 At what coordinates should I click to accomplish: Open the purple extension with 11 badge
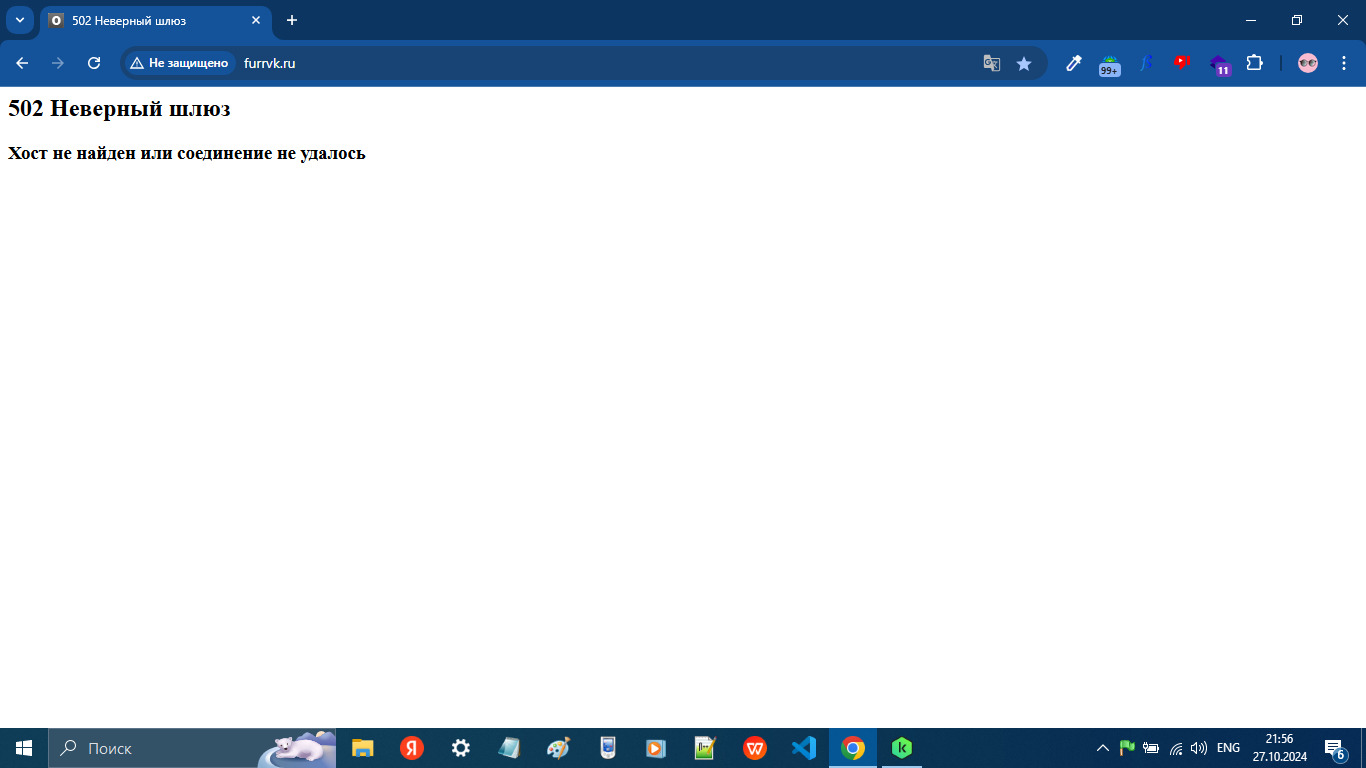coord(1219,64)
